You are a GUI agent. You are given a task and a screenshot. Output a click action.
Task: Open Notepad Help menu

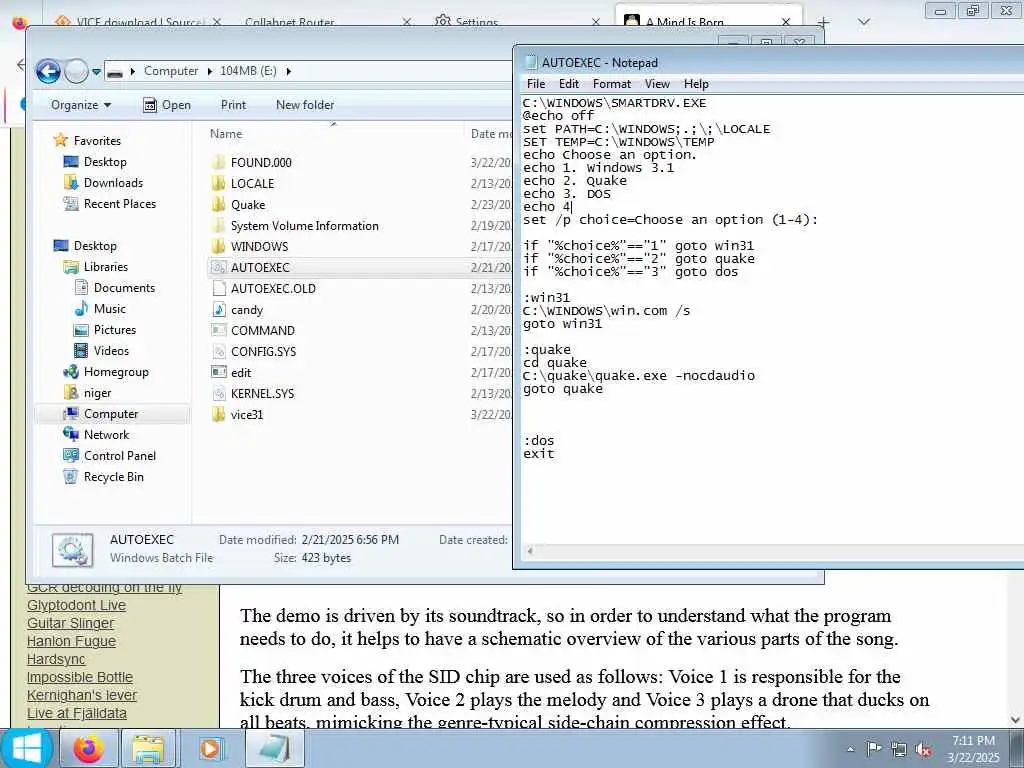click(x=696, y=84)
